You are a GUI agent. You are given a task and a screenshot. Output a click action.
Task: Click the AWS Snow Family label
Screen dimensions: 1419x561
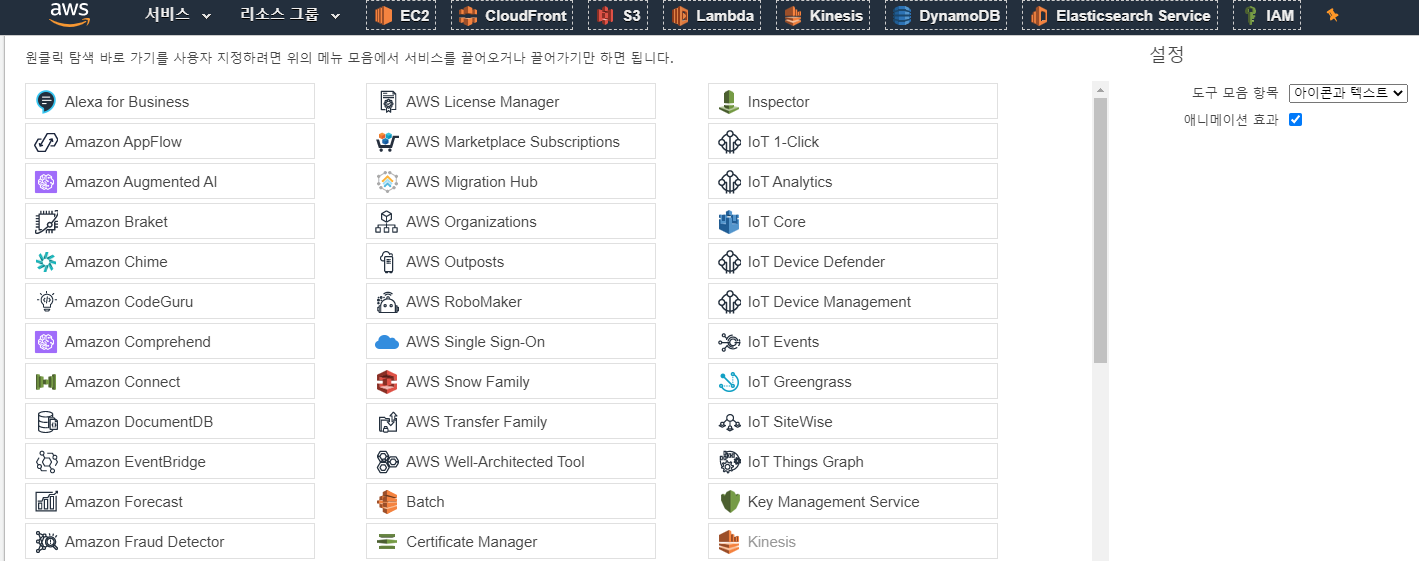468,382
